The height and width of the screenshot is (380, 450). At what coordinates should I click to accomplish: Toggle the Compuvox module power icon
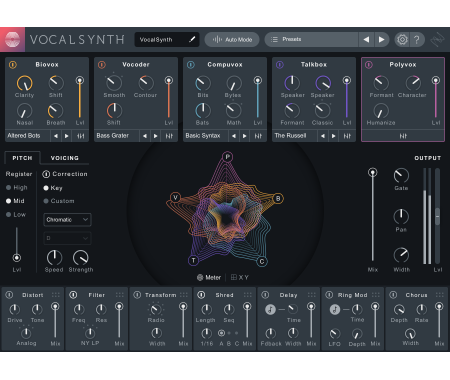point(191,65)
